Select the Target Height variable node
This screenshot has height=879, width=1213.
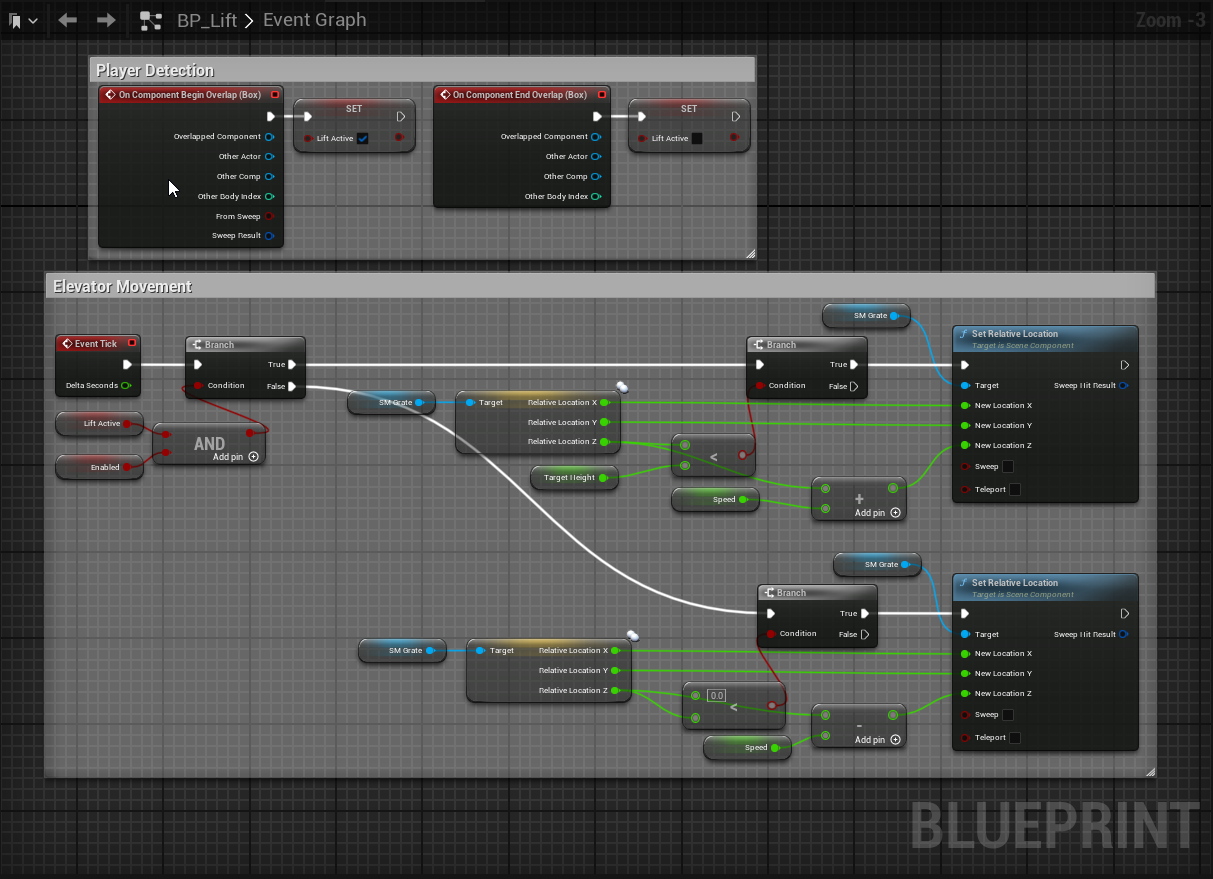574,478
